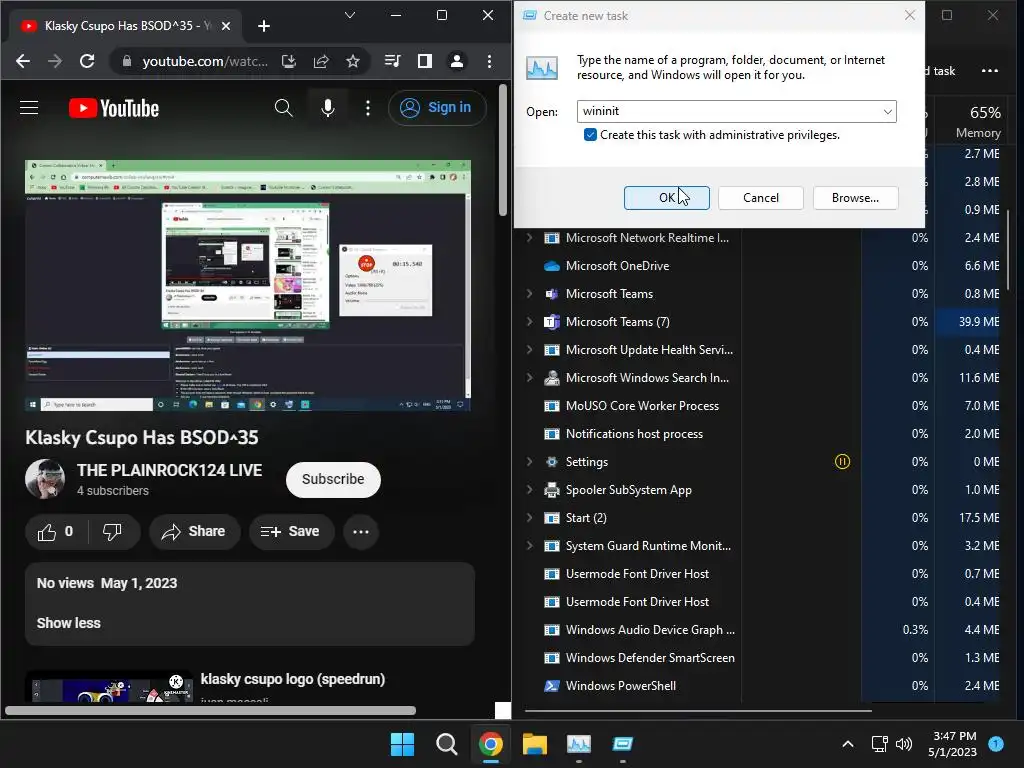Close the Klasky Csupo YouTube tab

pos(226,26)
